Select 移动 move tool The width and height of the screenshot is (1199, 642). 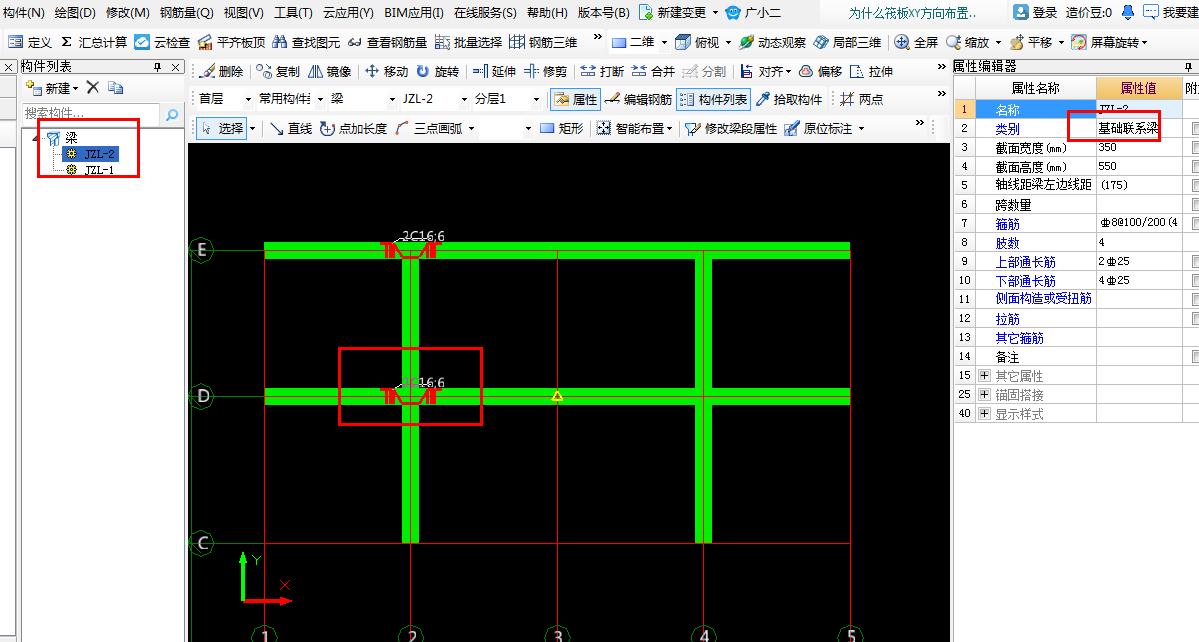pyautogui.click(x=386, y=71)
